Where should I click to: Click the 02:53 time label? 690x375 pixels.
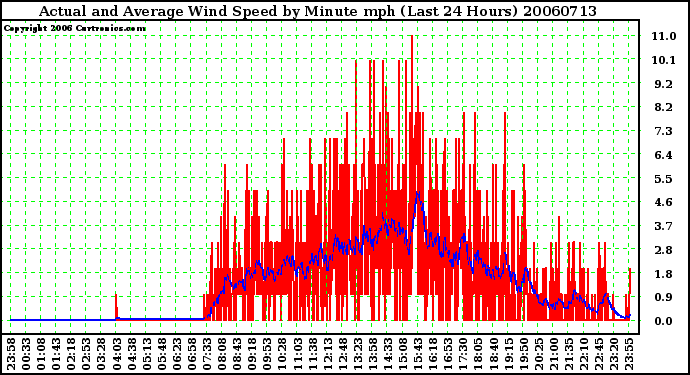(86, 354)
